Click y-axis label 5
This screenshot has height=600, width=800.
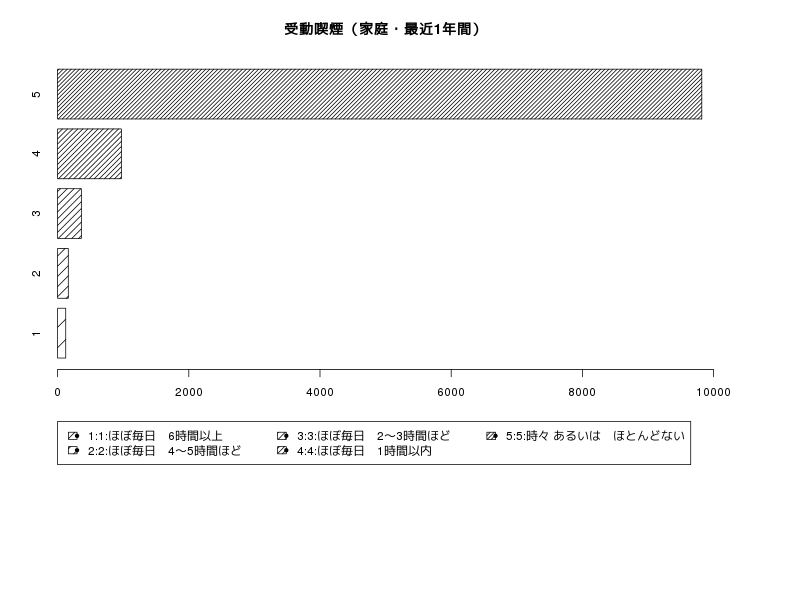click(x=36, y=94)
